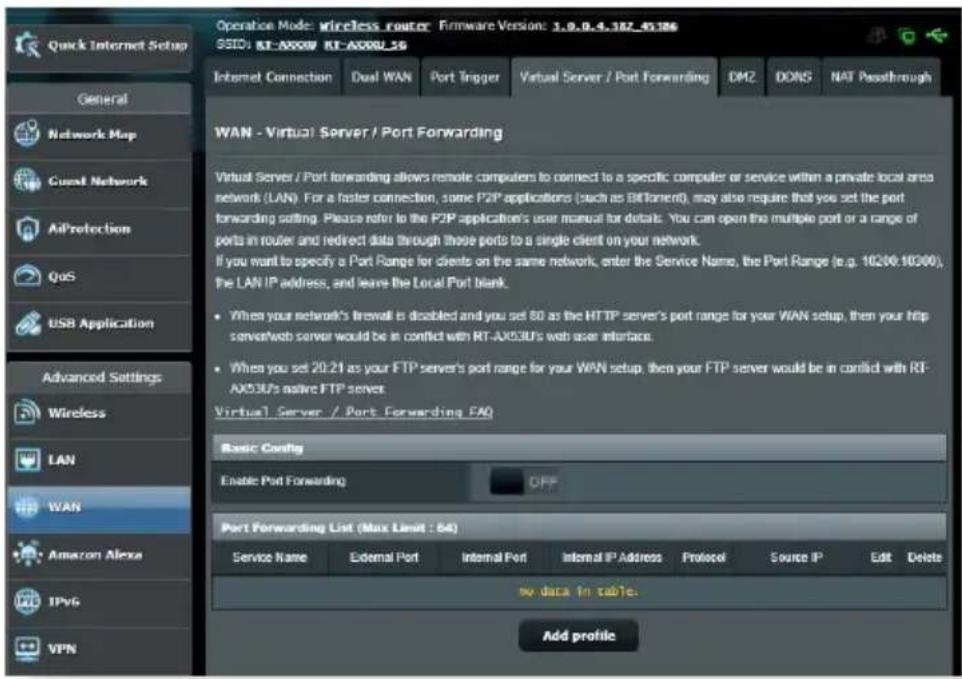This screenshot has width=962, height=679.
Task: Click the Protocol column header
Action: (x=704, y=558)
